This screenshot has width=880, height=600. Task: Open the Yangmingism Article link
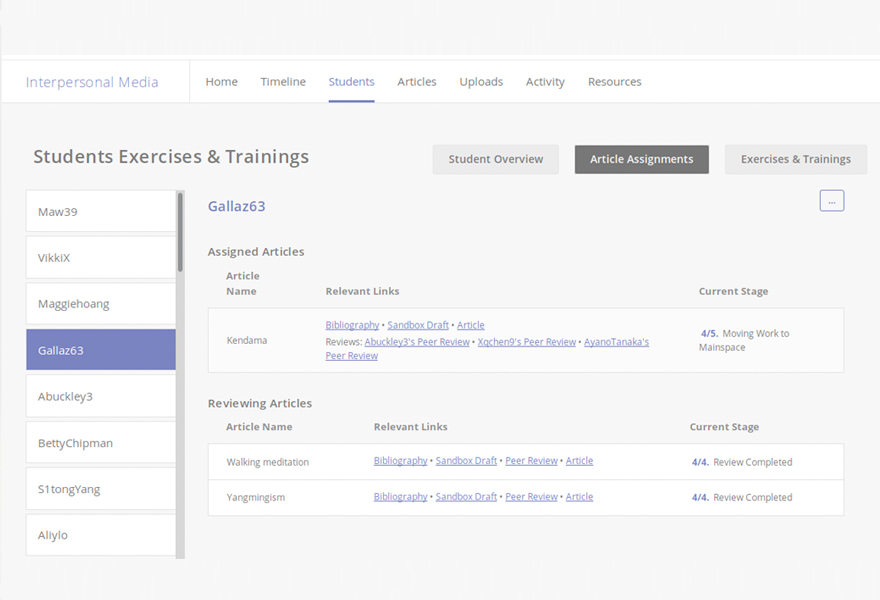point(579,497)
